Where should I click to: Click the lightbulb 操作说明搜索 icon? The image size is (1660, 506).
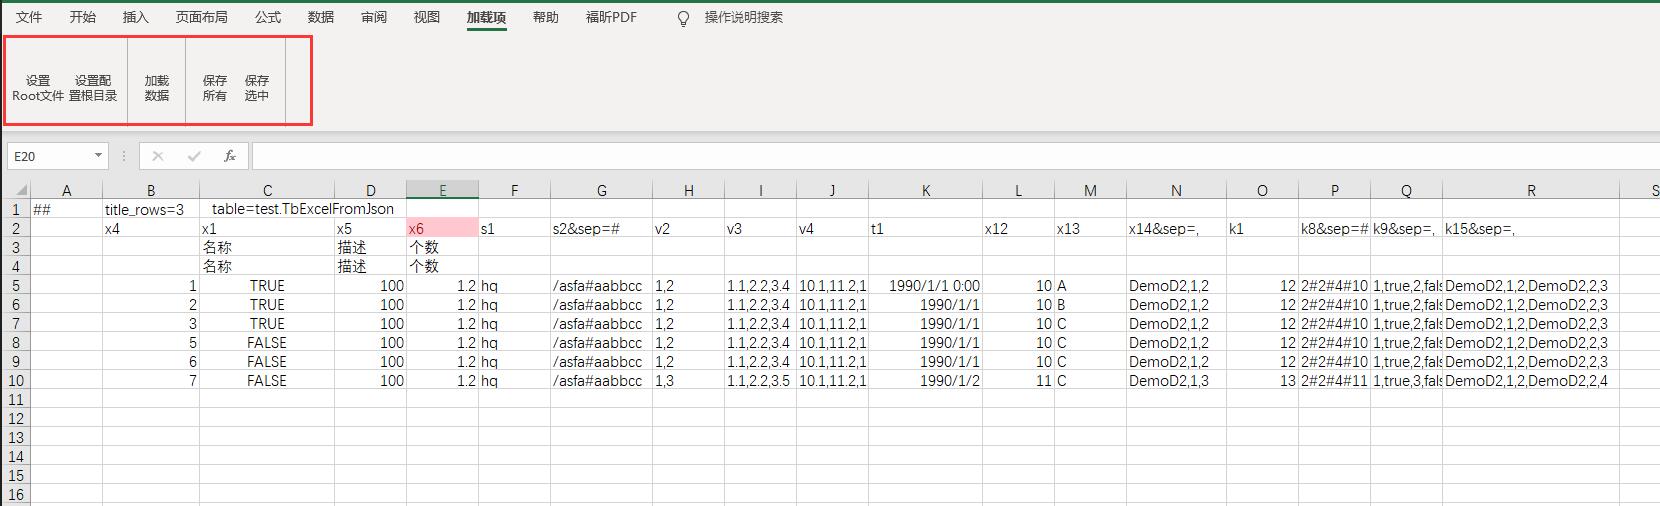684,18
